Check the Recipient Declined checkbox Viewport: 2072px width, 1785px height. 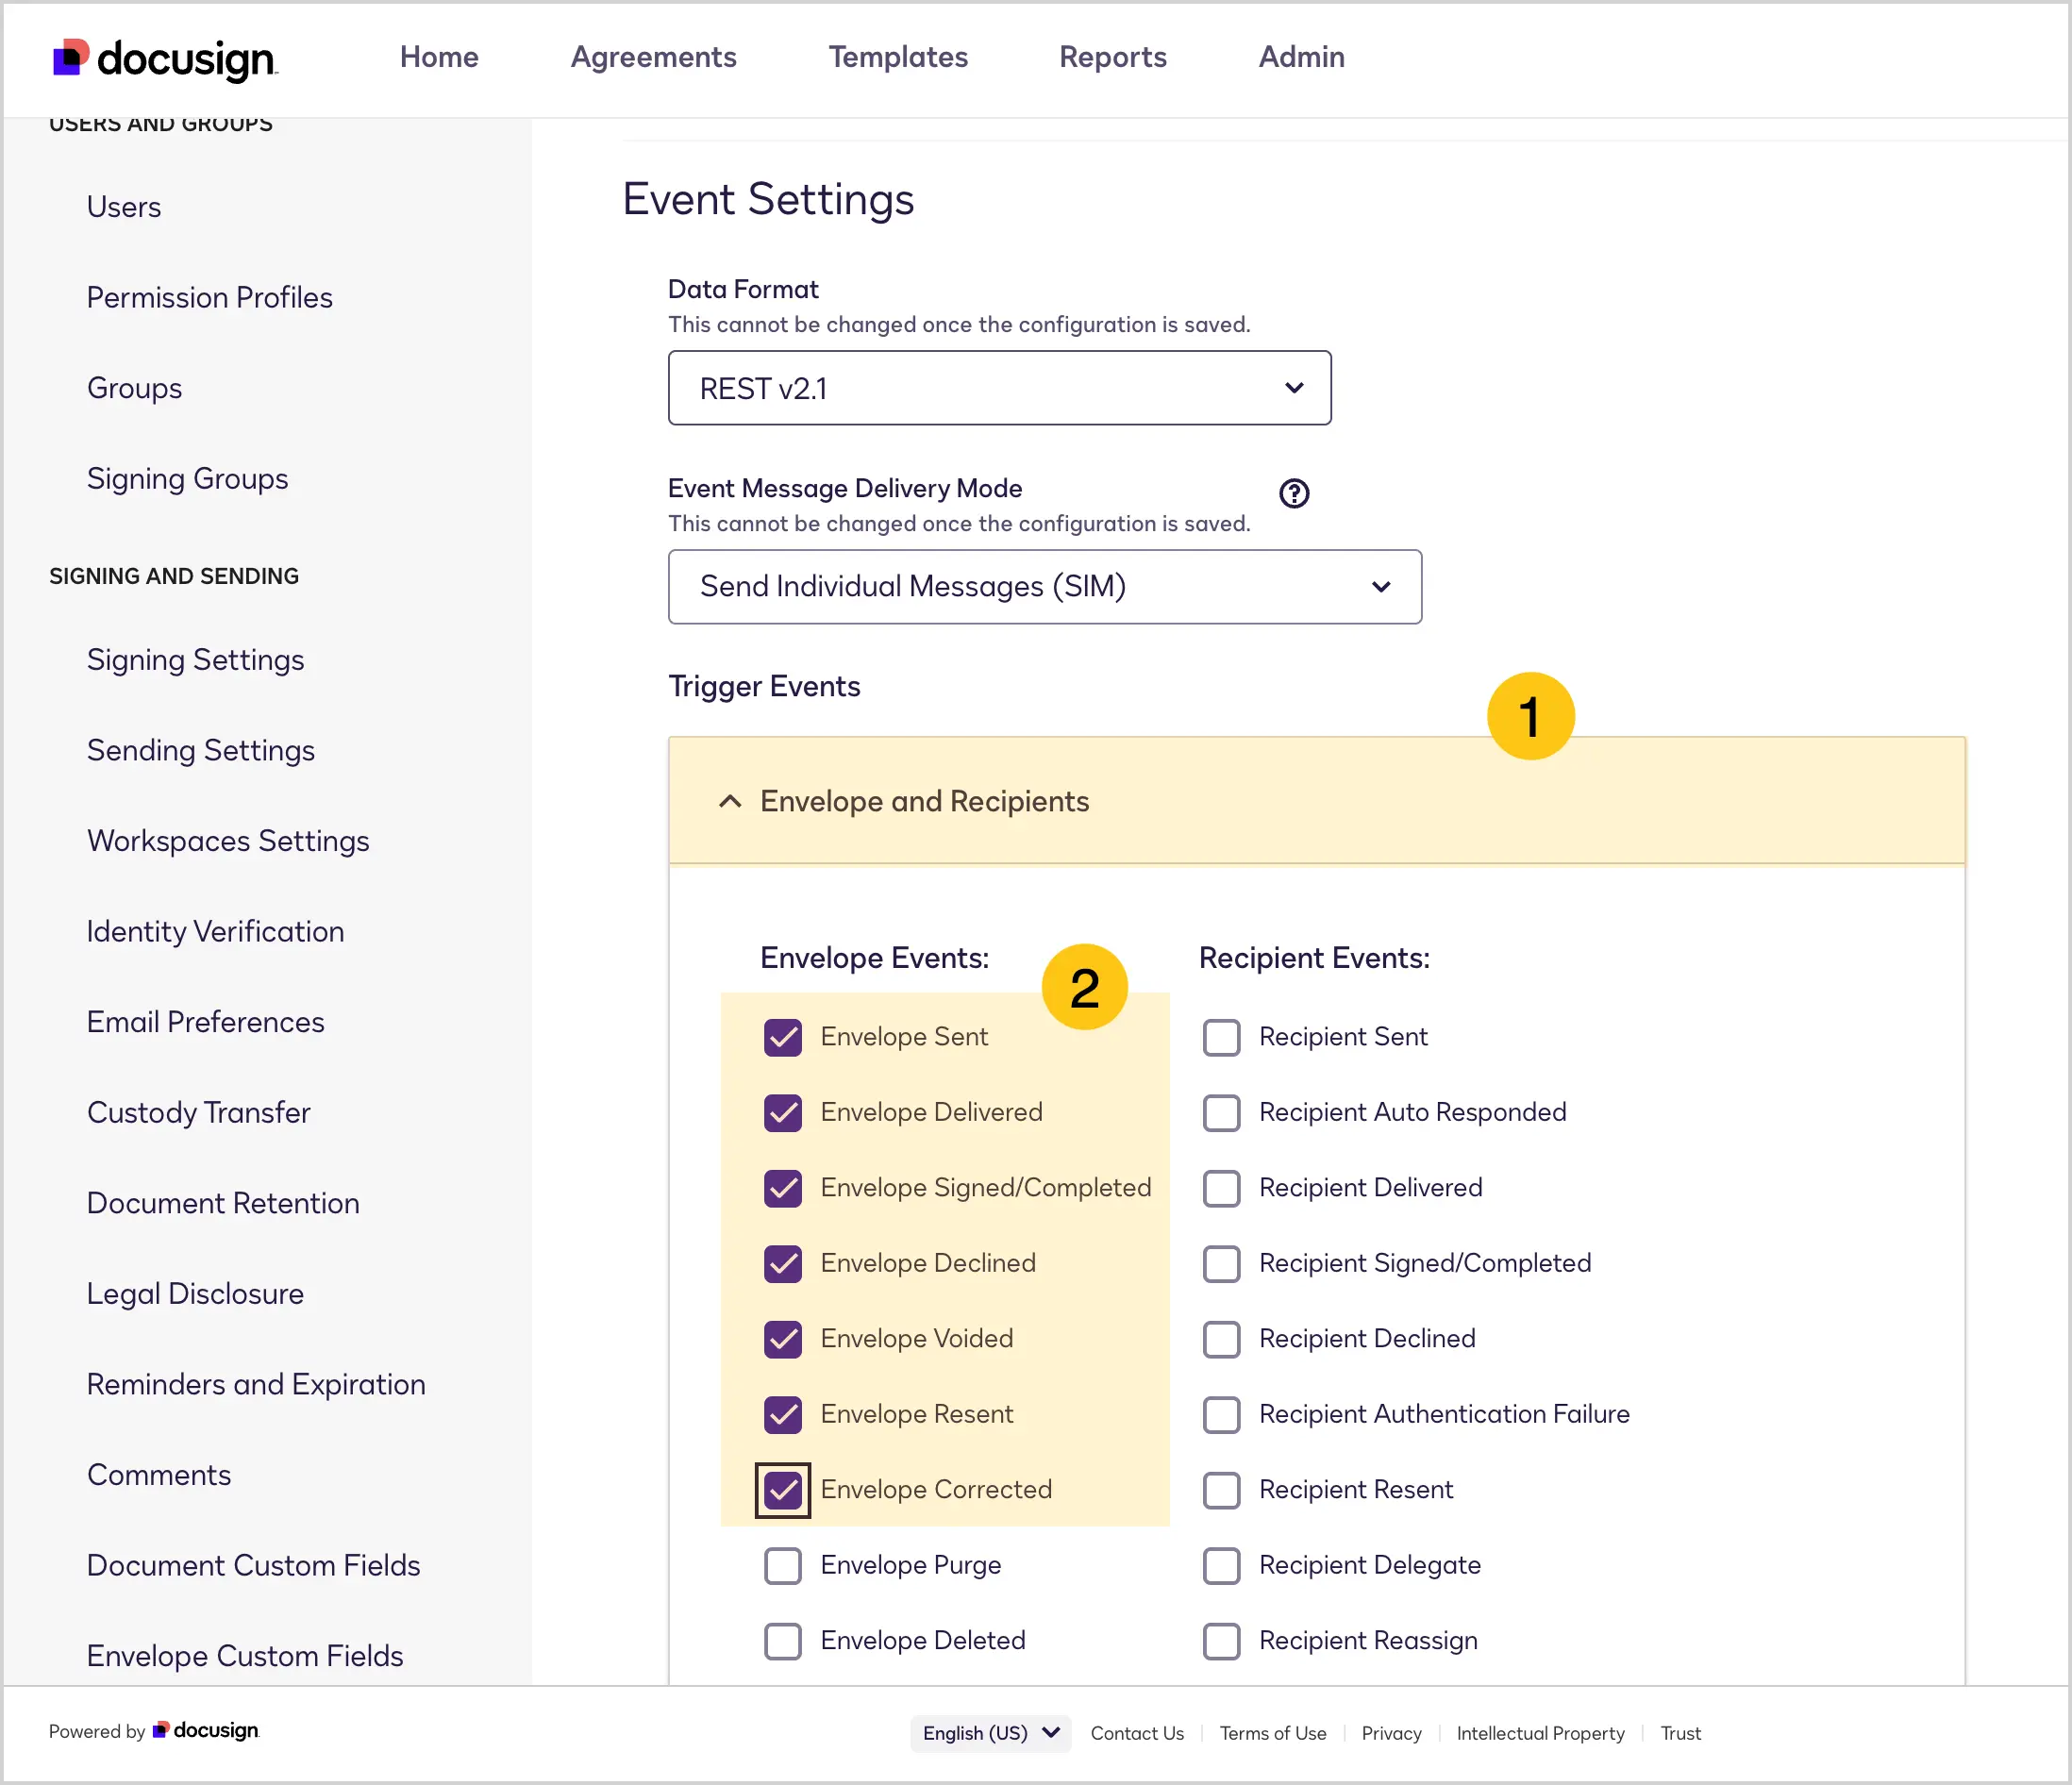coord(1221,1339)
